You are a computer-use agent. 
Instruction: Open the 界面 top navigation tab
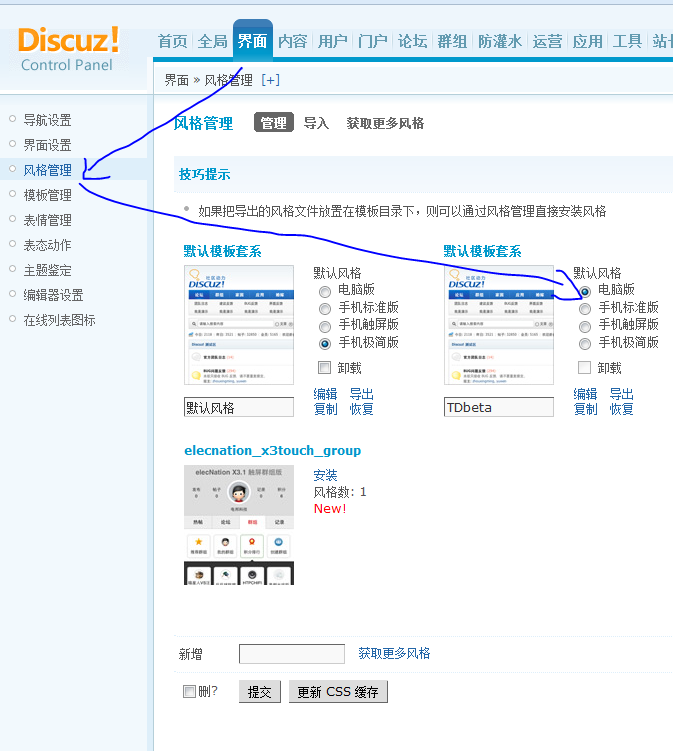[252, 41]
